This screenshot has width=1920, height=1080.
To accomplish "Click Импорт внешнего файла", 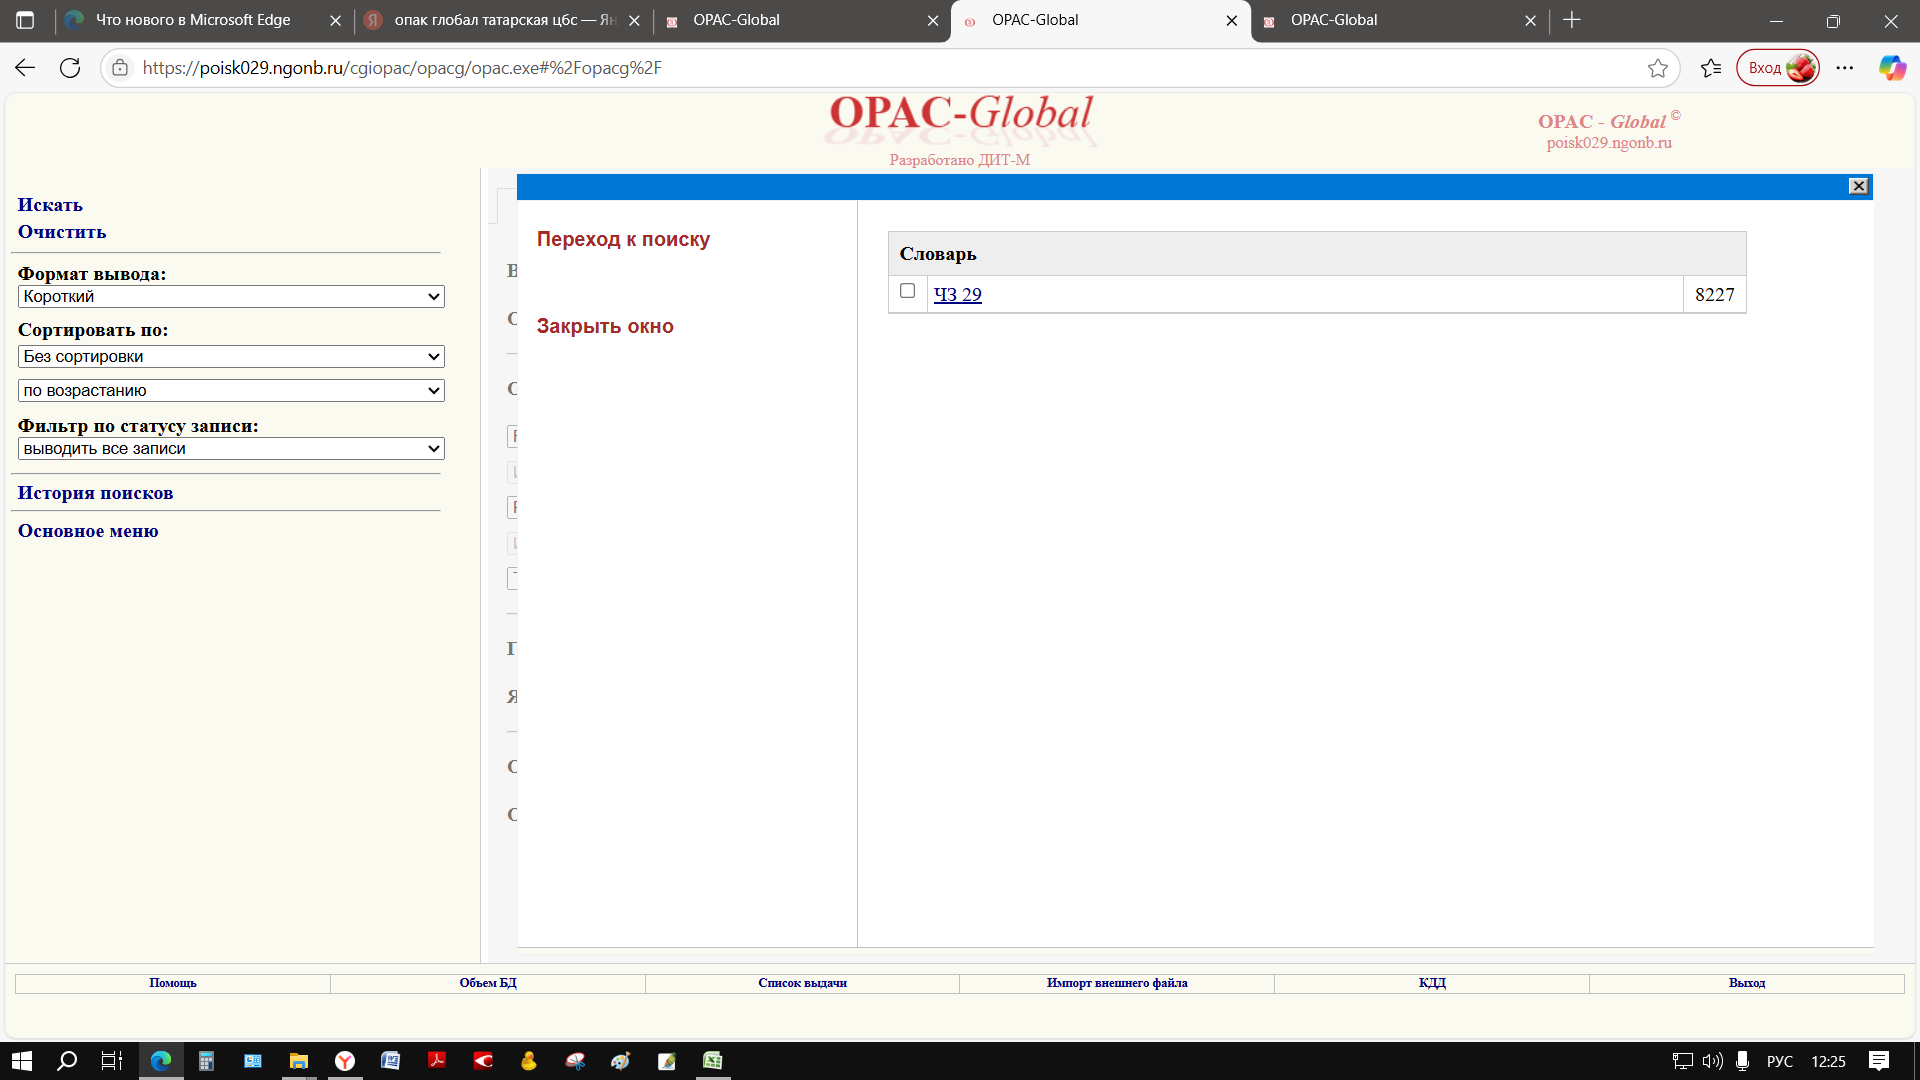I will 1117,983.
